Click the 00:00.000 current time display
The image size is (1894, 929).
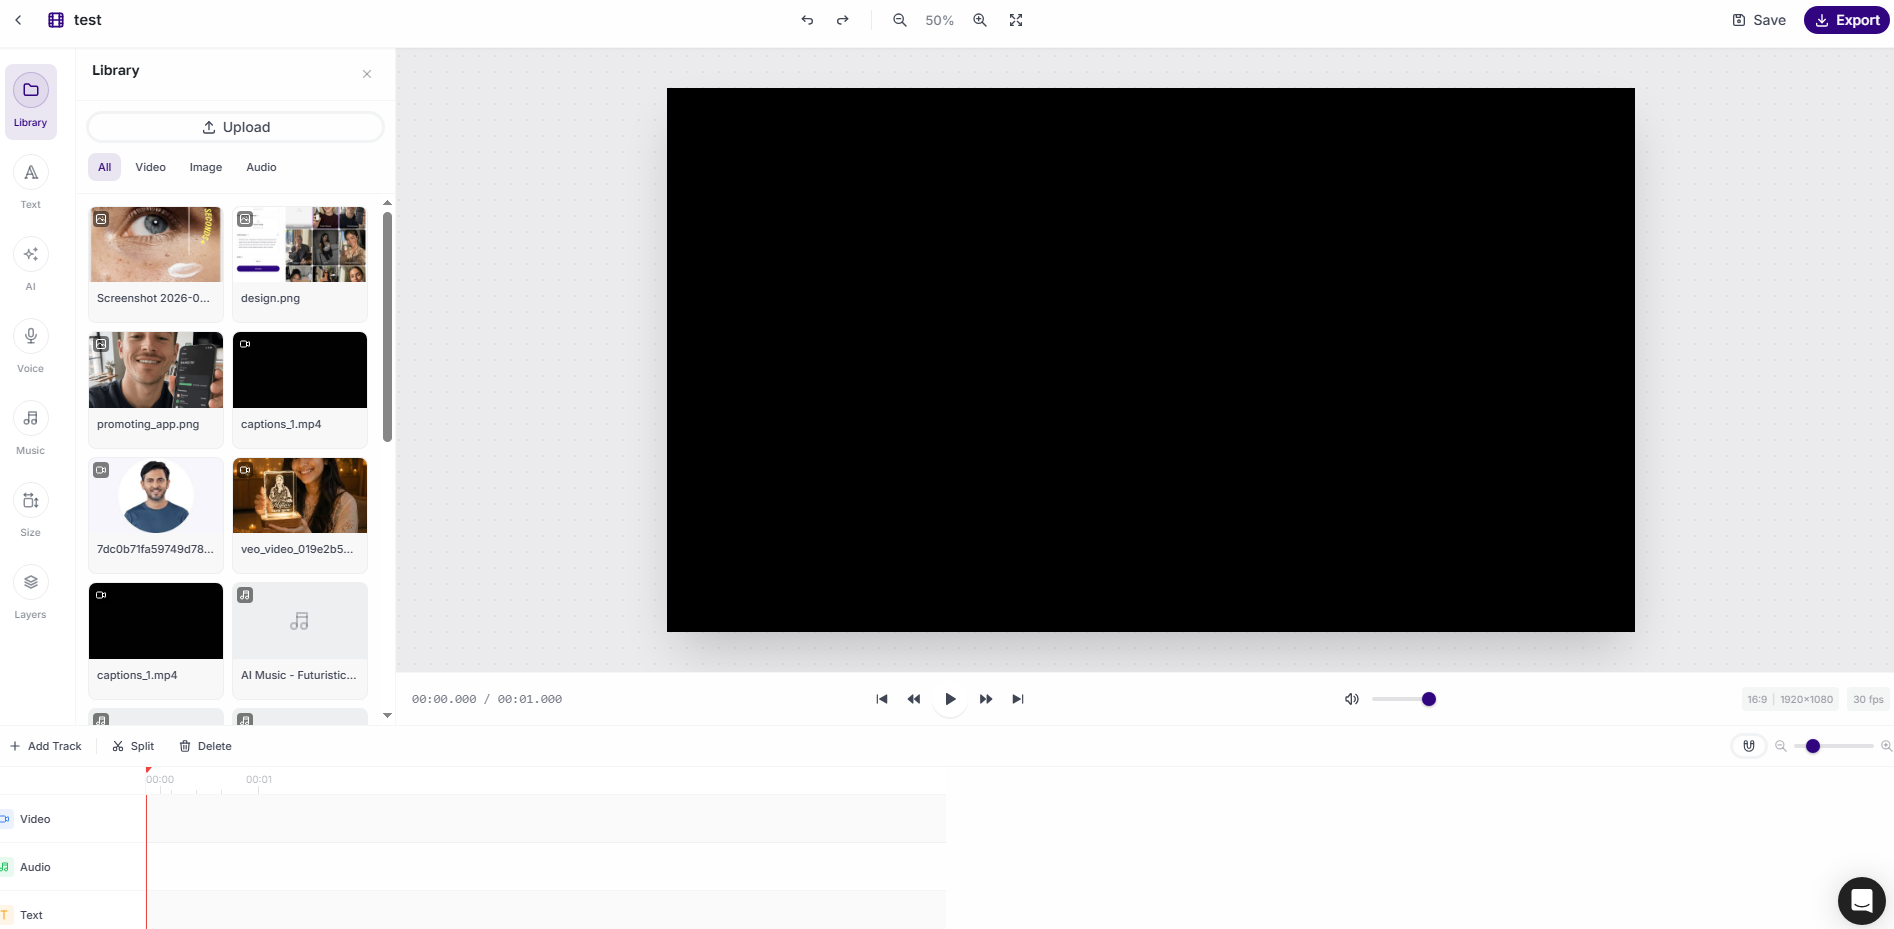pos(444,699)
